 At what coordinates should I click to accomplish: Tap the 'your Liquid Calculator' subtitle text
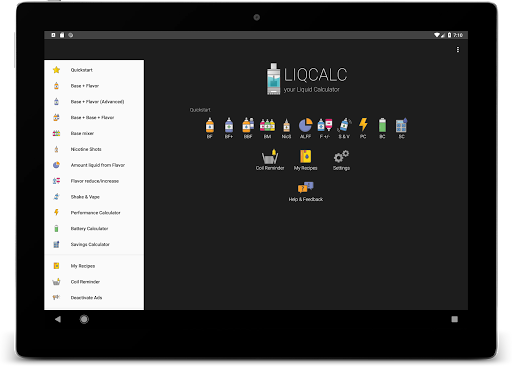[312, 90]
